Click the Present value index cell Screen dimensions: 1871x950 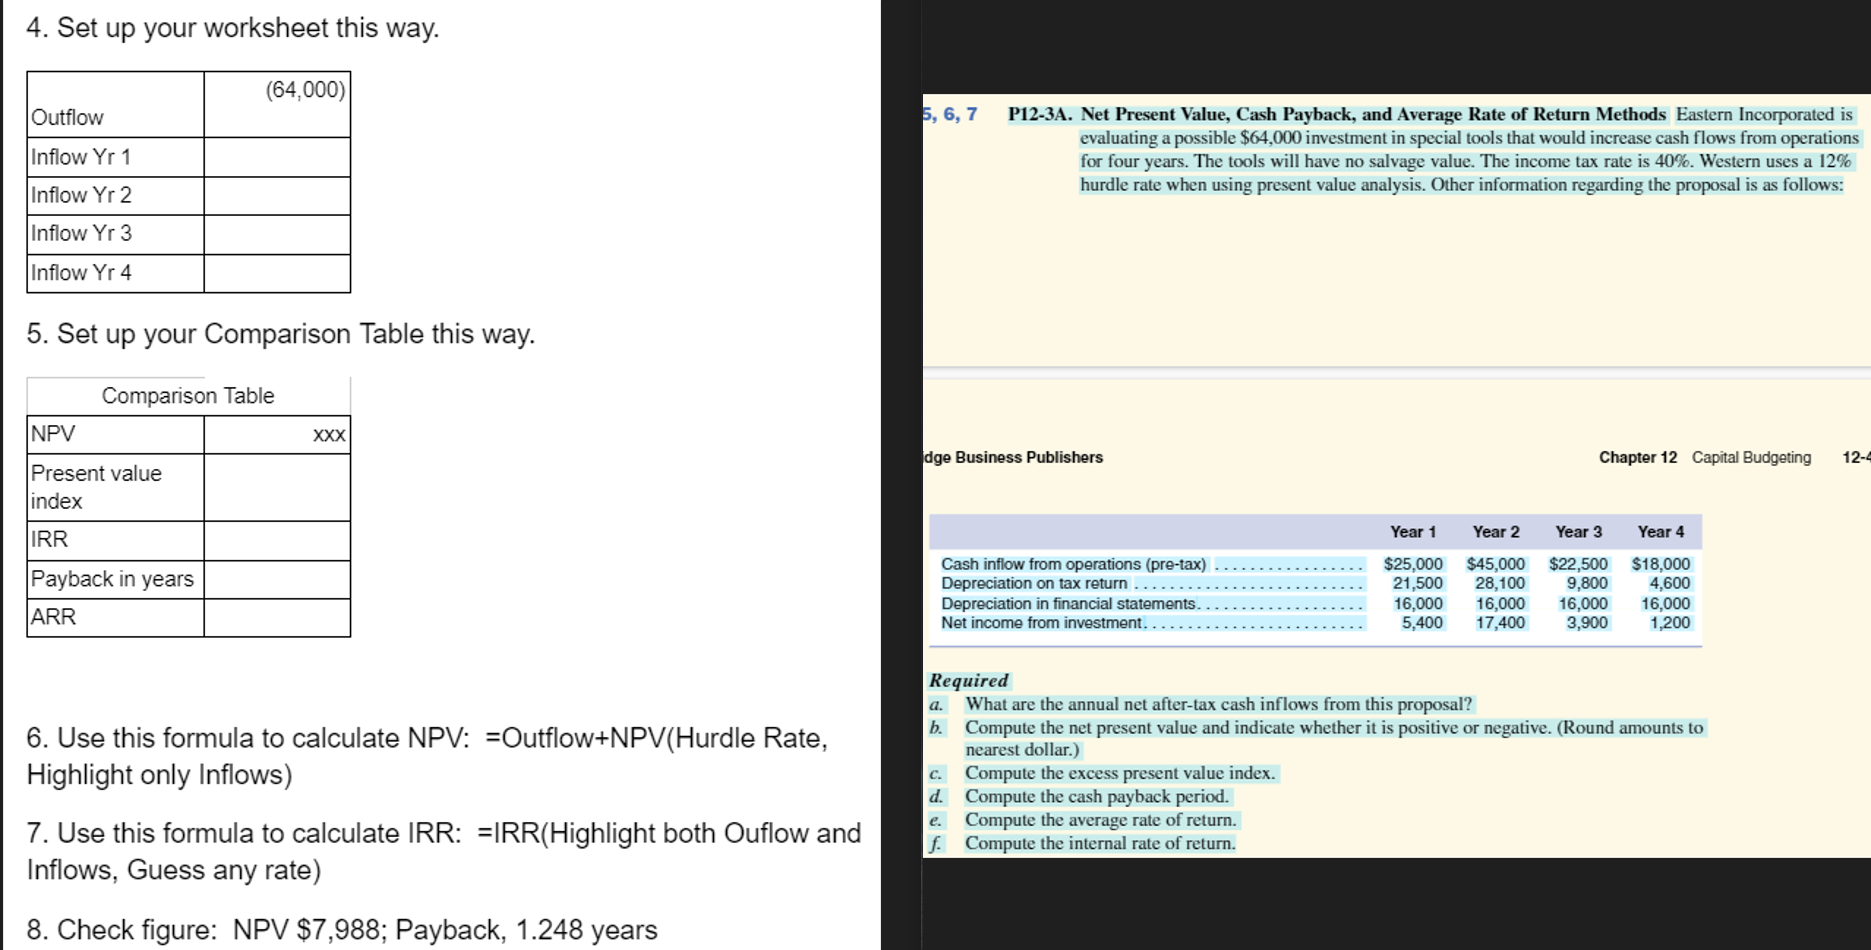(277, 486)
